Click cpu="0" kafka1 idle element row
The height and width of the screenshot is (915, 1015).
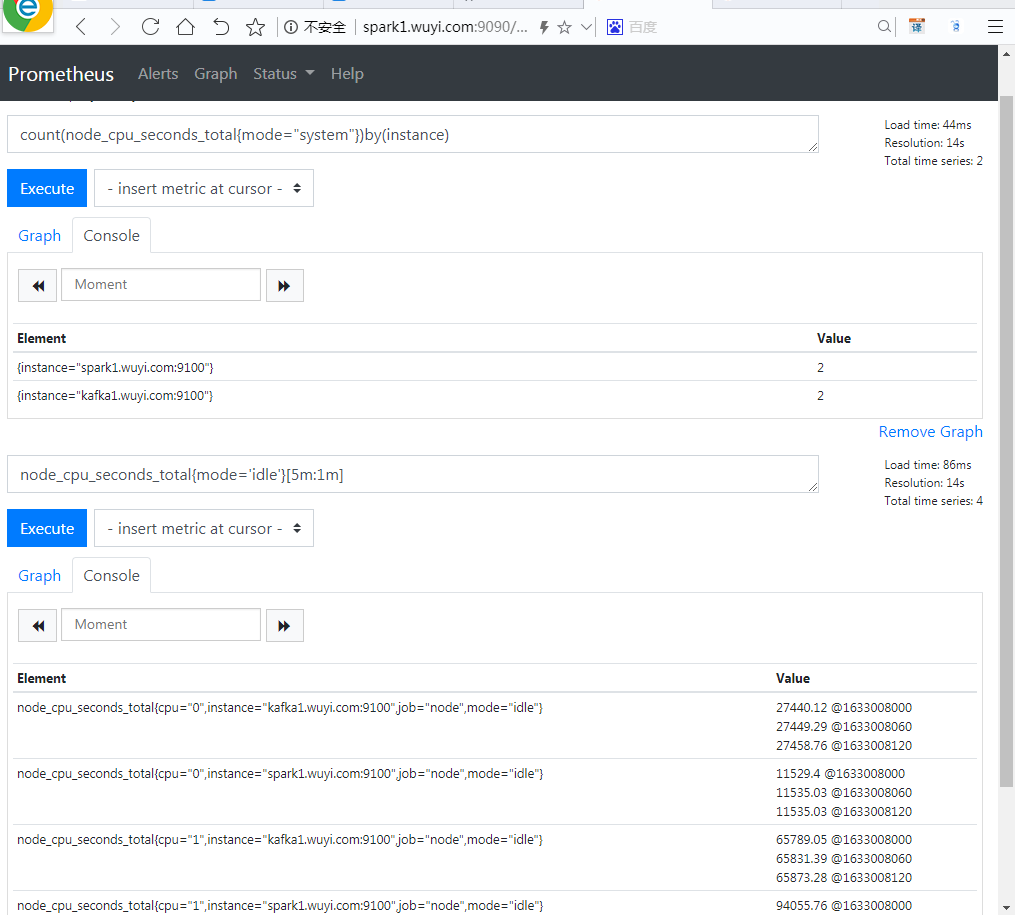pyautogui.click(x=495, y=726)
